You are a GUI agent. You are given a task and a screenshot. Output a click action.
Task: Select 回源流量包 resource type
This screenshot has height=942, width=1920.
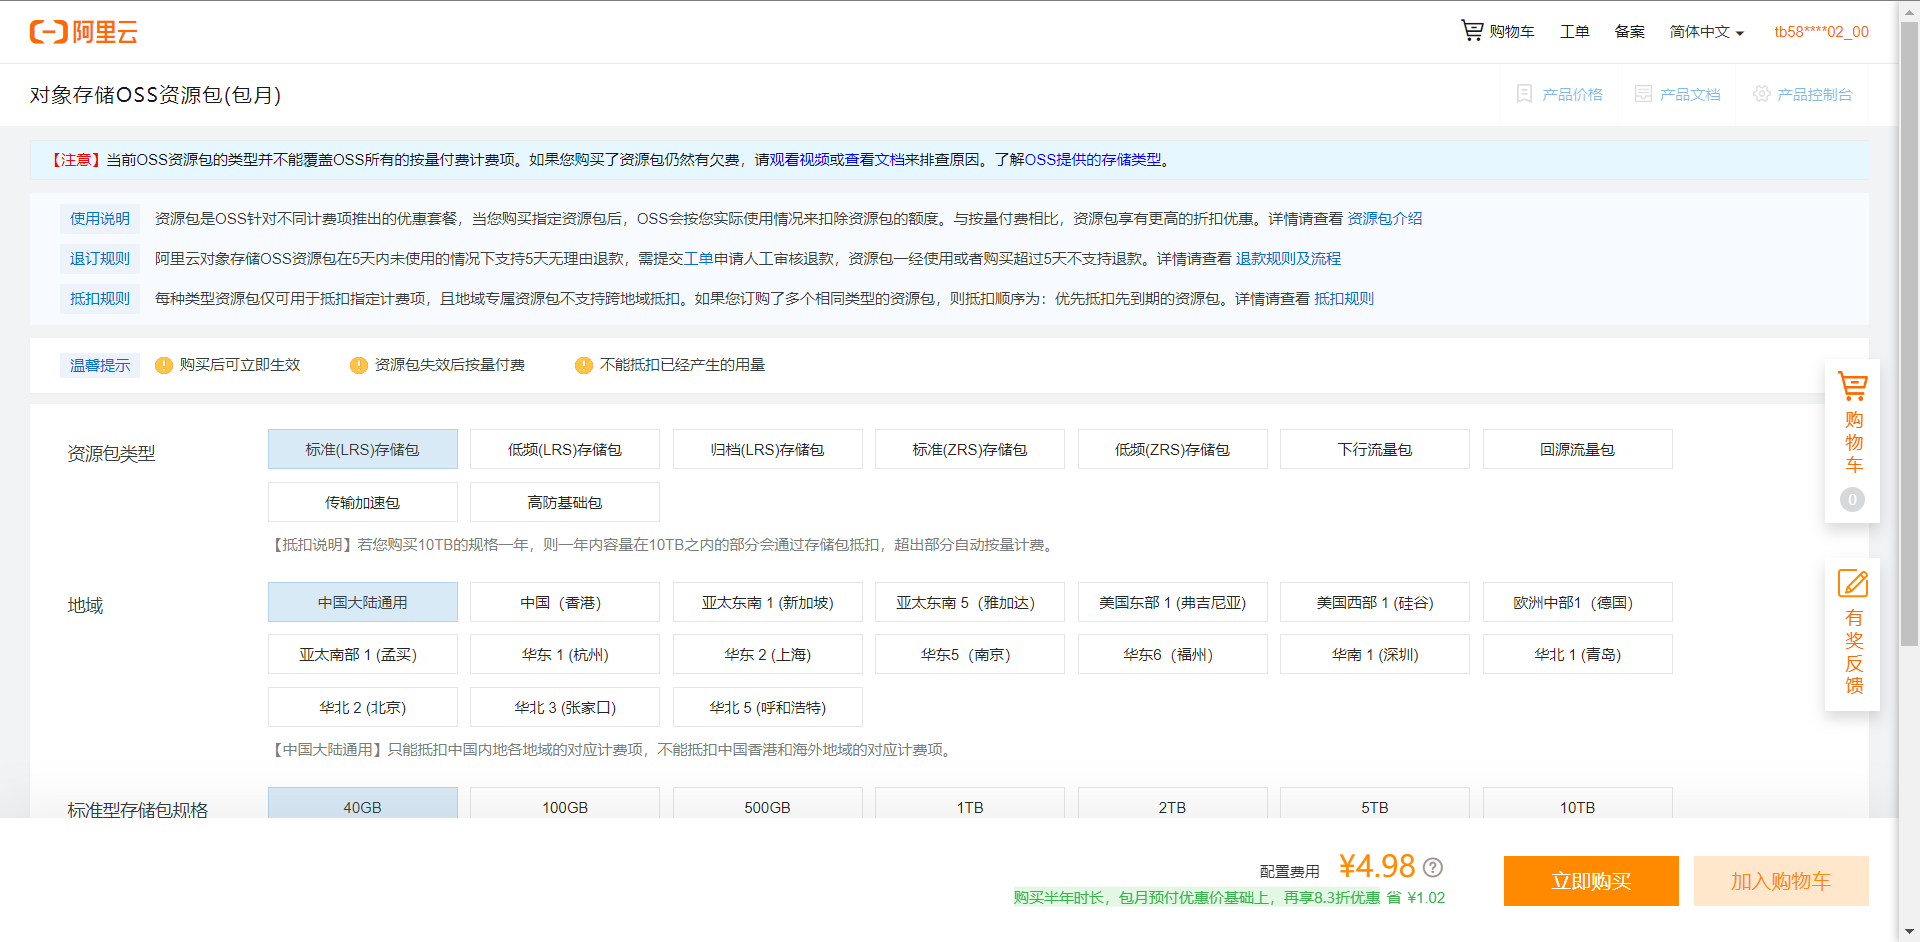tap(1578, 449)
